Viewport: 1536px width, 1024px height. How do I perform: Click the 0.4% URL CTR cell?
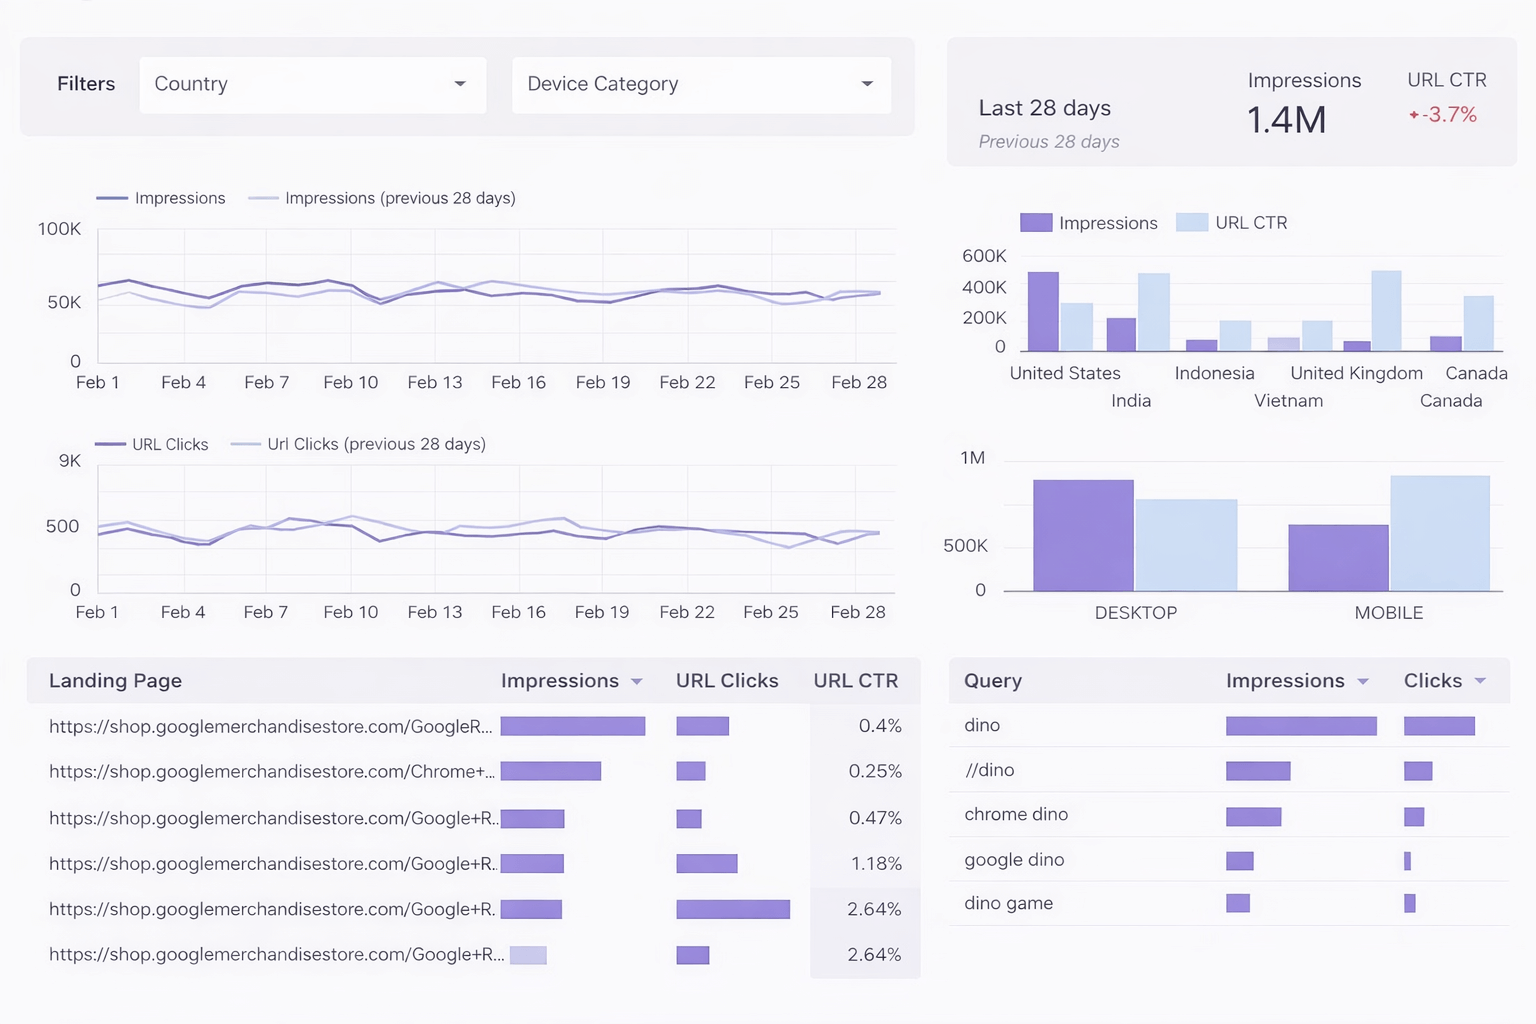click(x=880, y=726)
